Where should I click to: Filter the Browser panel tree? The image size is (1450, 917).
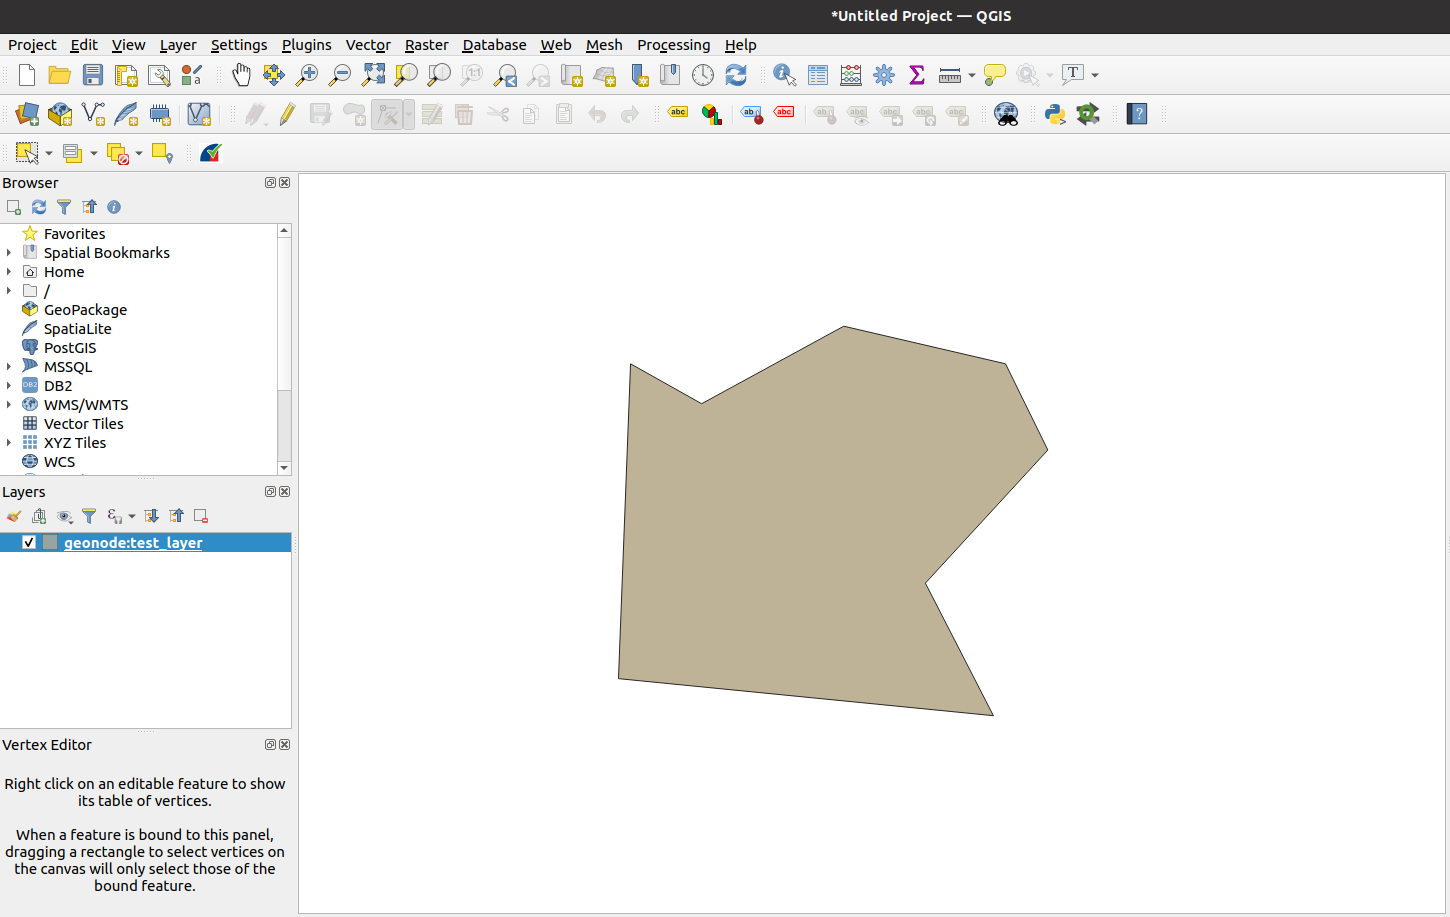click(x=64, y=207)
